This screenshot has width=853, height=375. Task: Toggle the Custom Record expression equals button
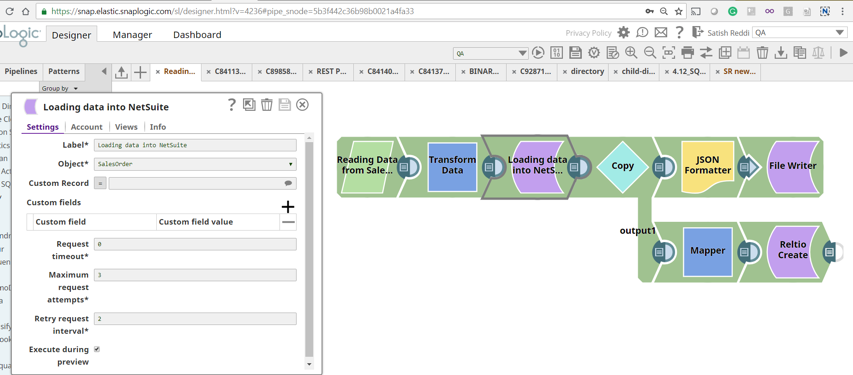pos(100,183)
